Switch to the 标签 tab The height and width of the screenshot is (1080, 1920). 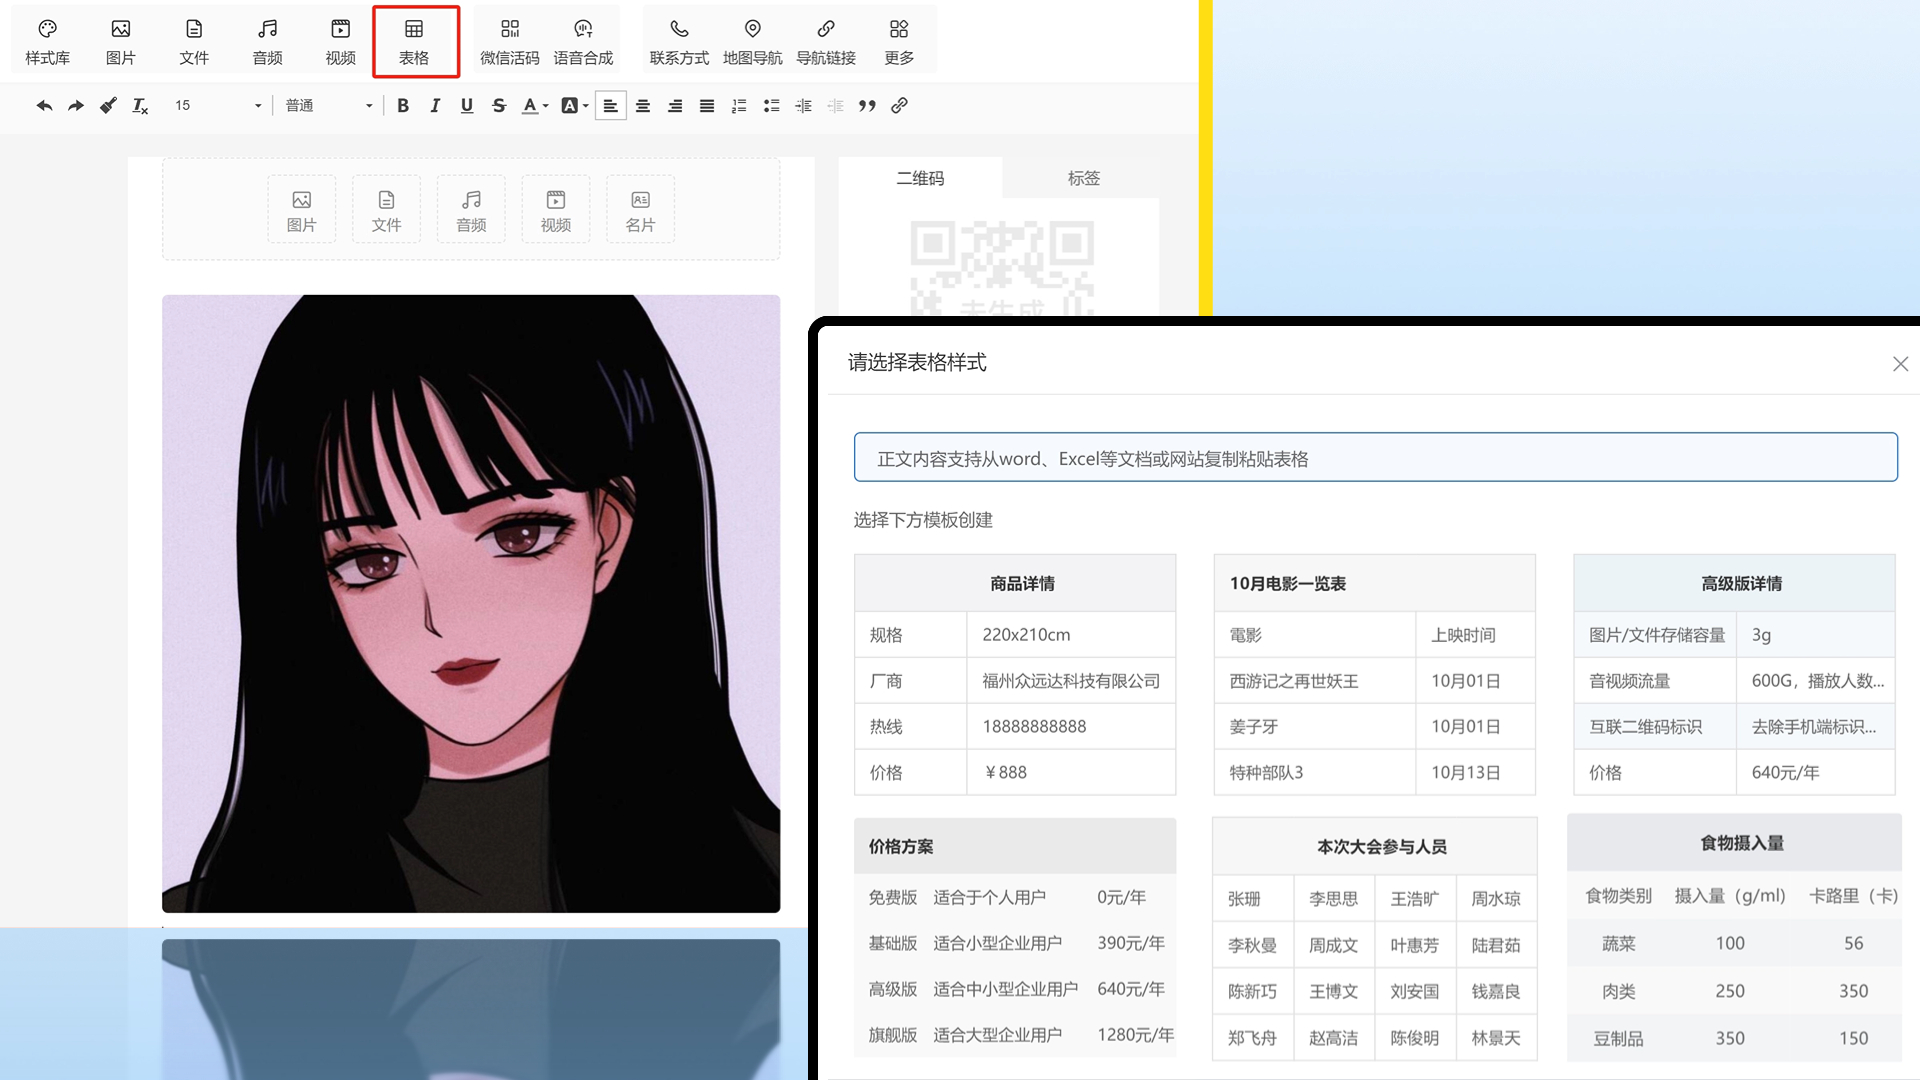1083,178
